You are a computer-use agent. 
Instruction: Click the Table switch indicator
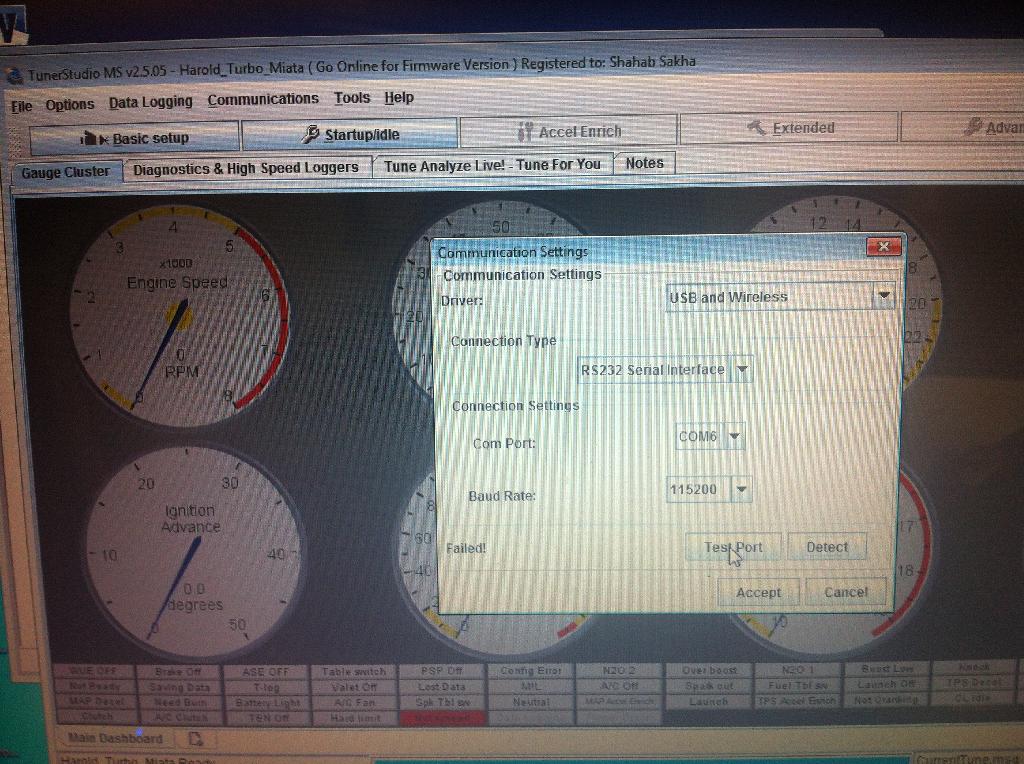pos(354,671)
